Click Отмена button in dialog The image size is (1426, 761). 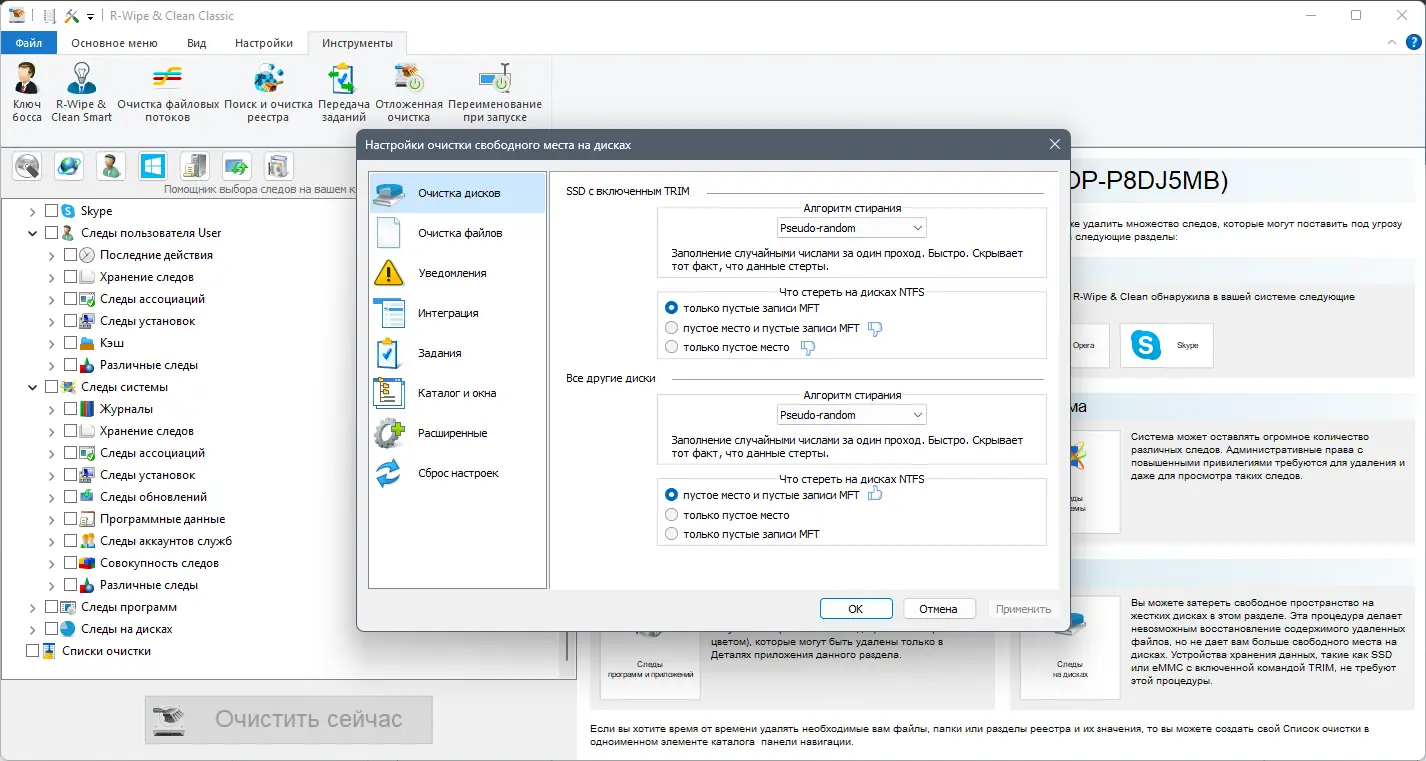pos(939,608)
